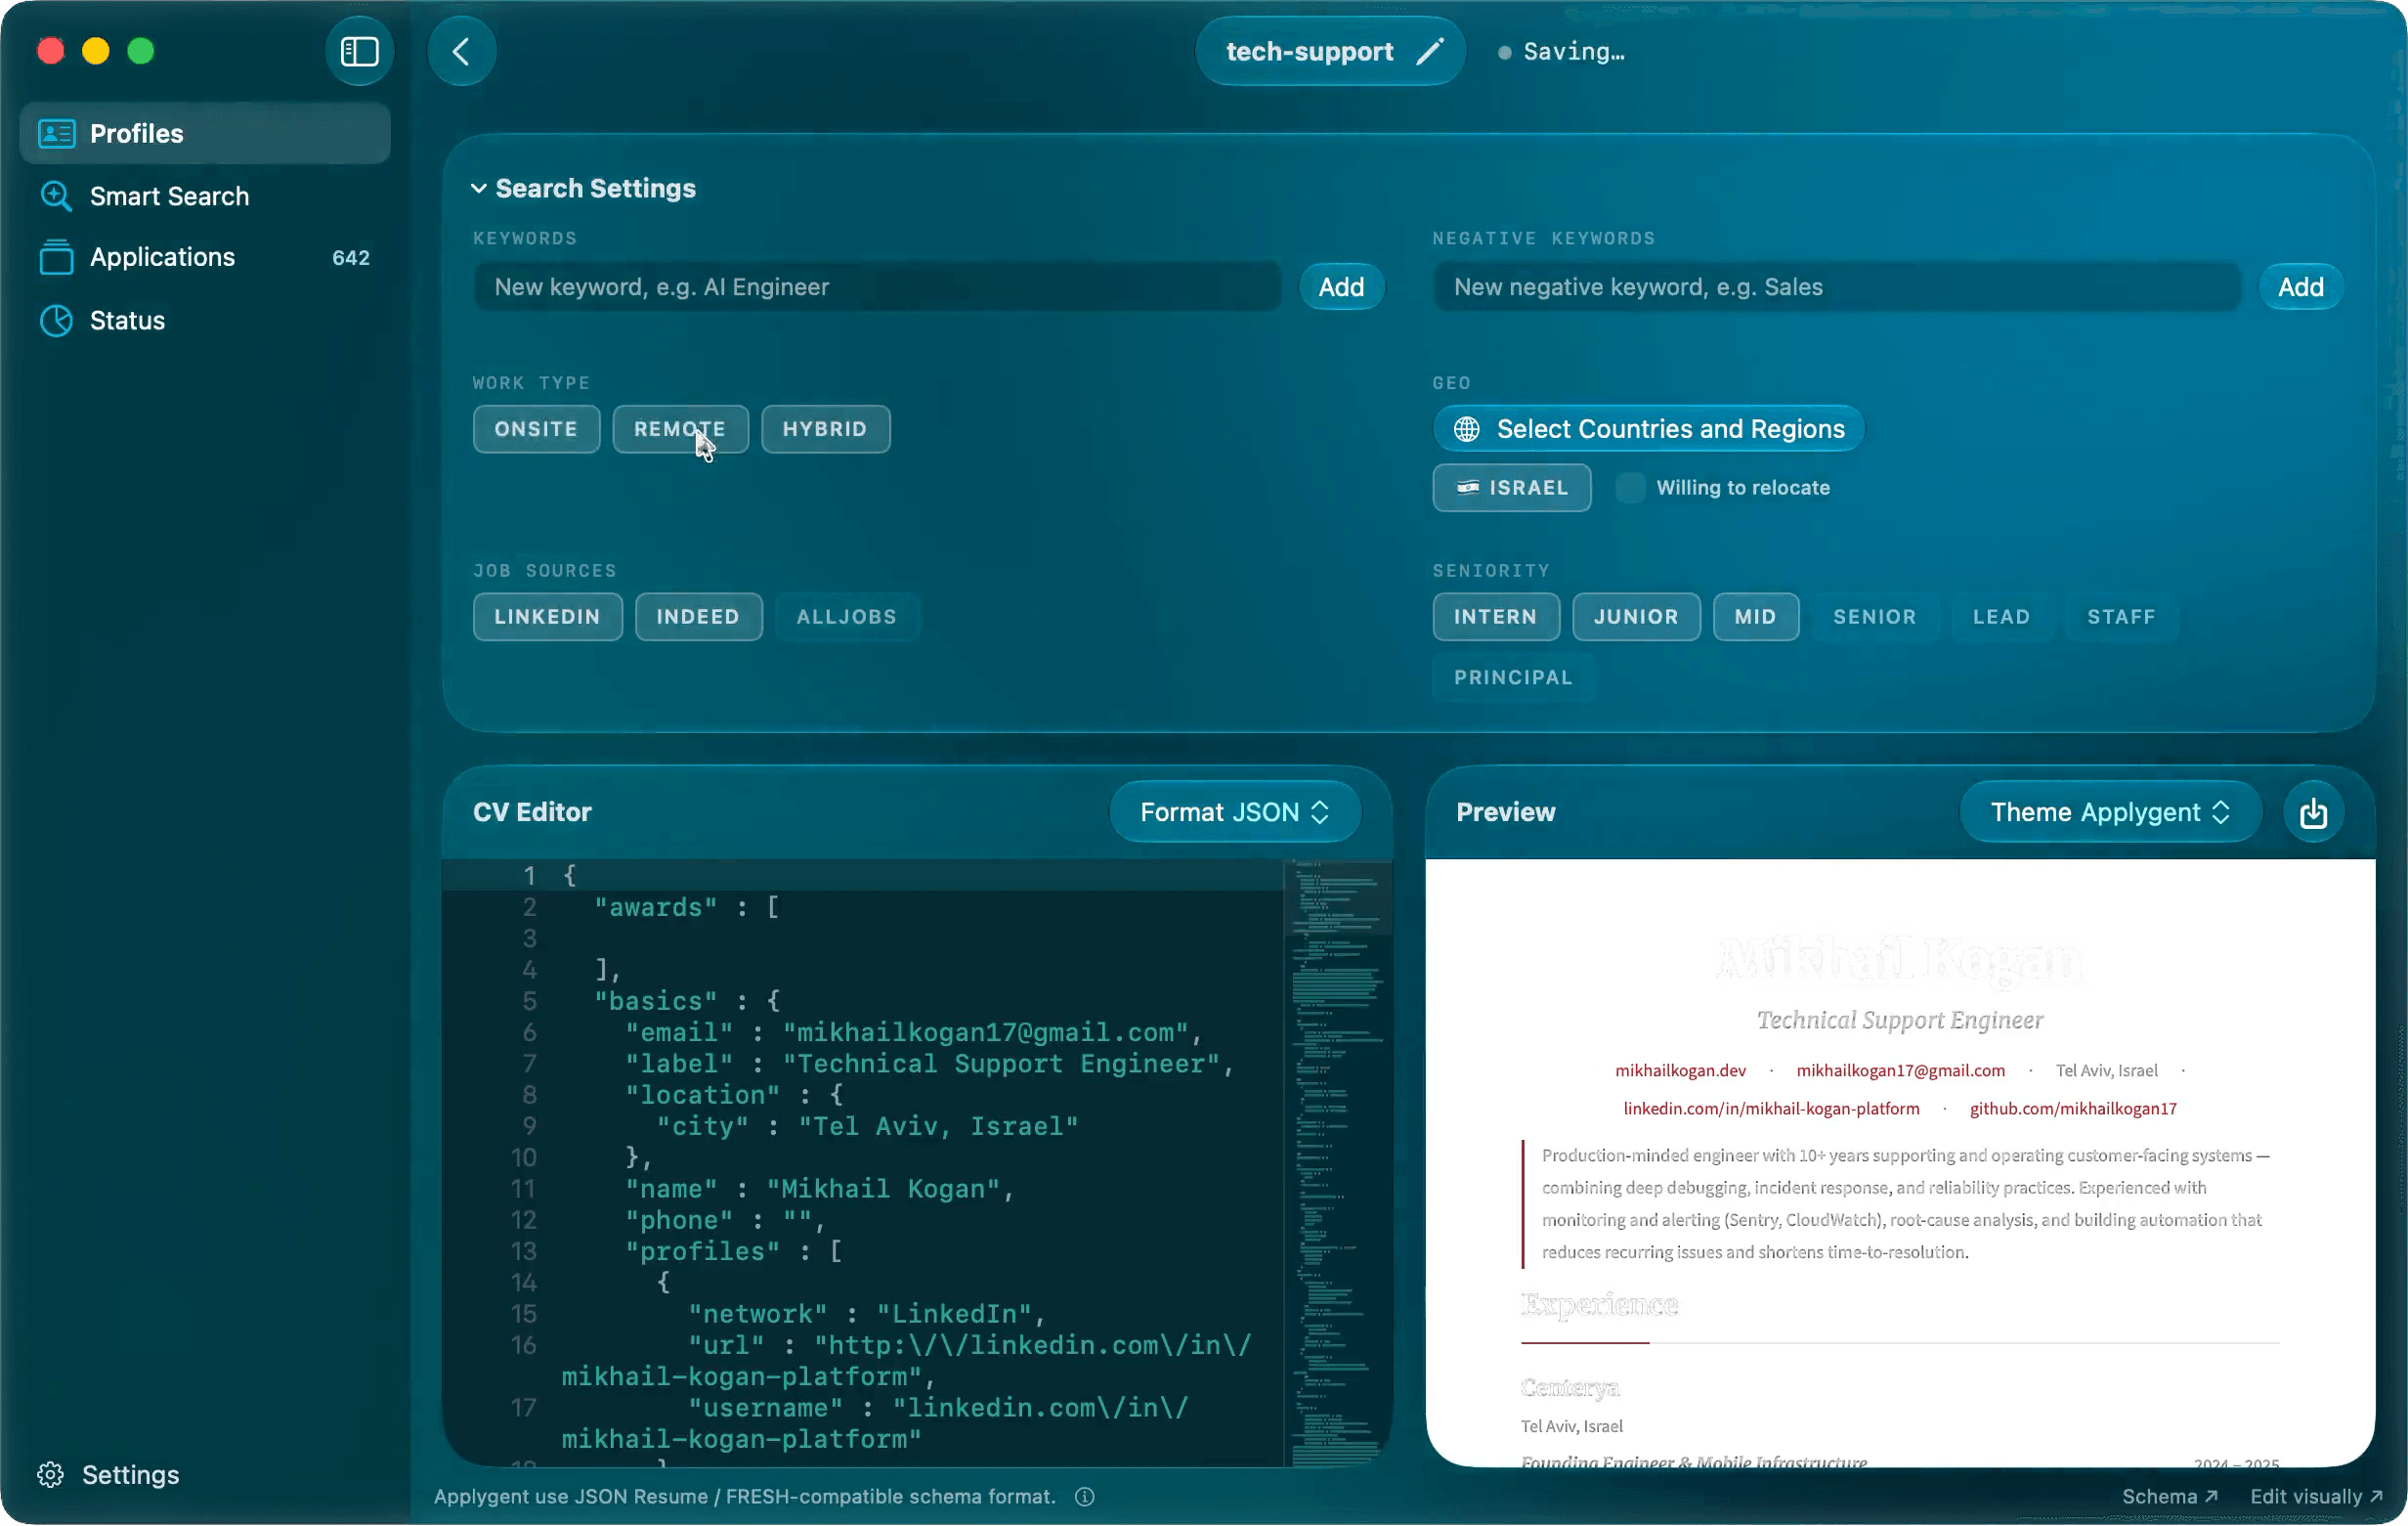The image size is (2408, 1526).
Task: Click the code minimap in CV Editor
Action: point(1338,1163)
